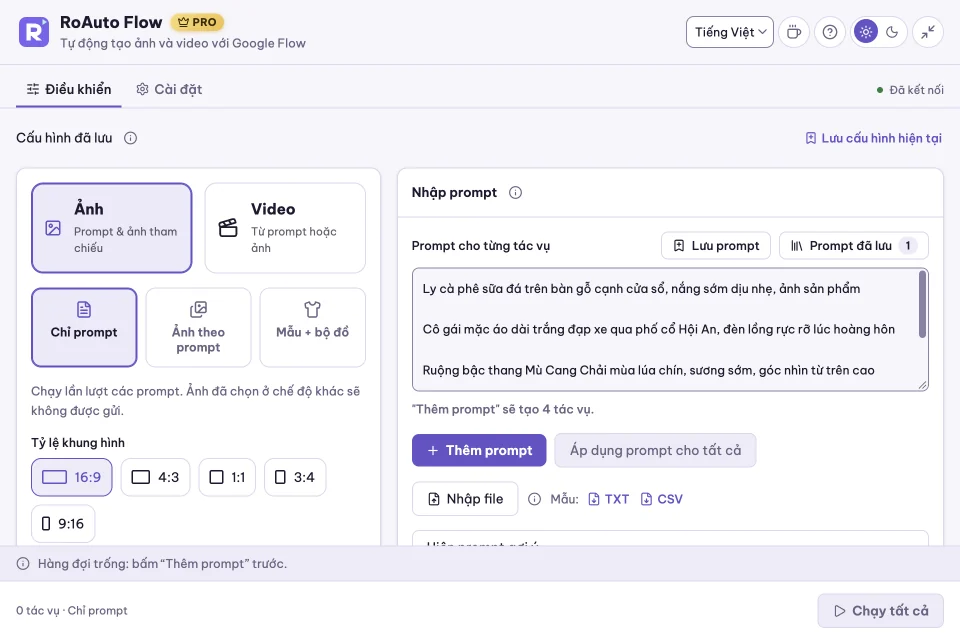This screenshot has width=960, height=640.
Task: Click info icon beside Cấu hình đã lưu
Action: (x=130, y=138)
